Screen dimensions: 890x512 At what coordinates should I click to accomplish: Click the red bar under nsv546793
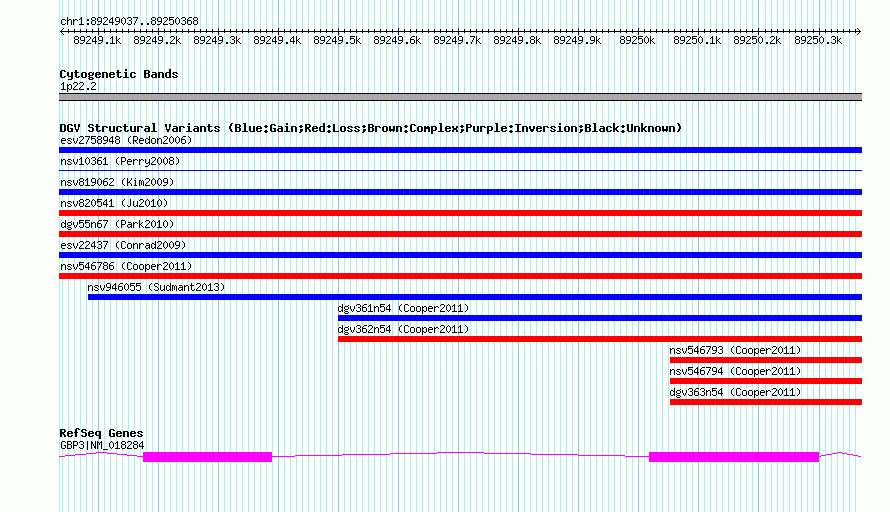tap(766, 360)
